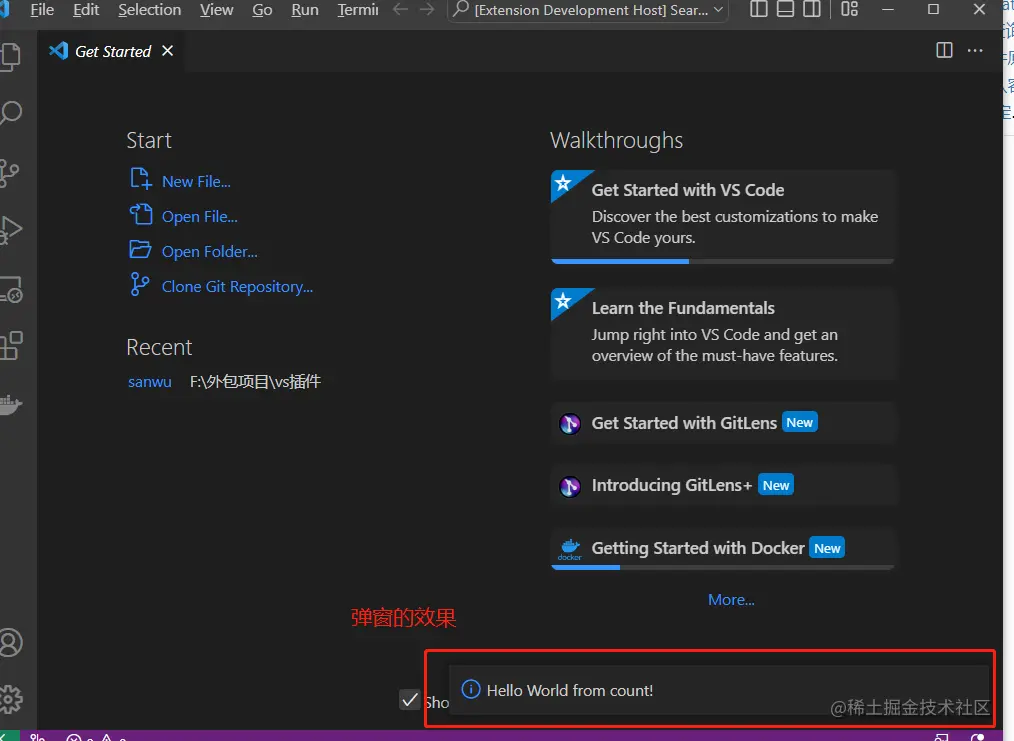
Task: Open the View menu
Action: point(216,10)
